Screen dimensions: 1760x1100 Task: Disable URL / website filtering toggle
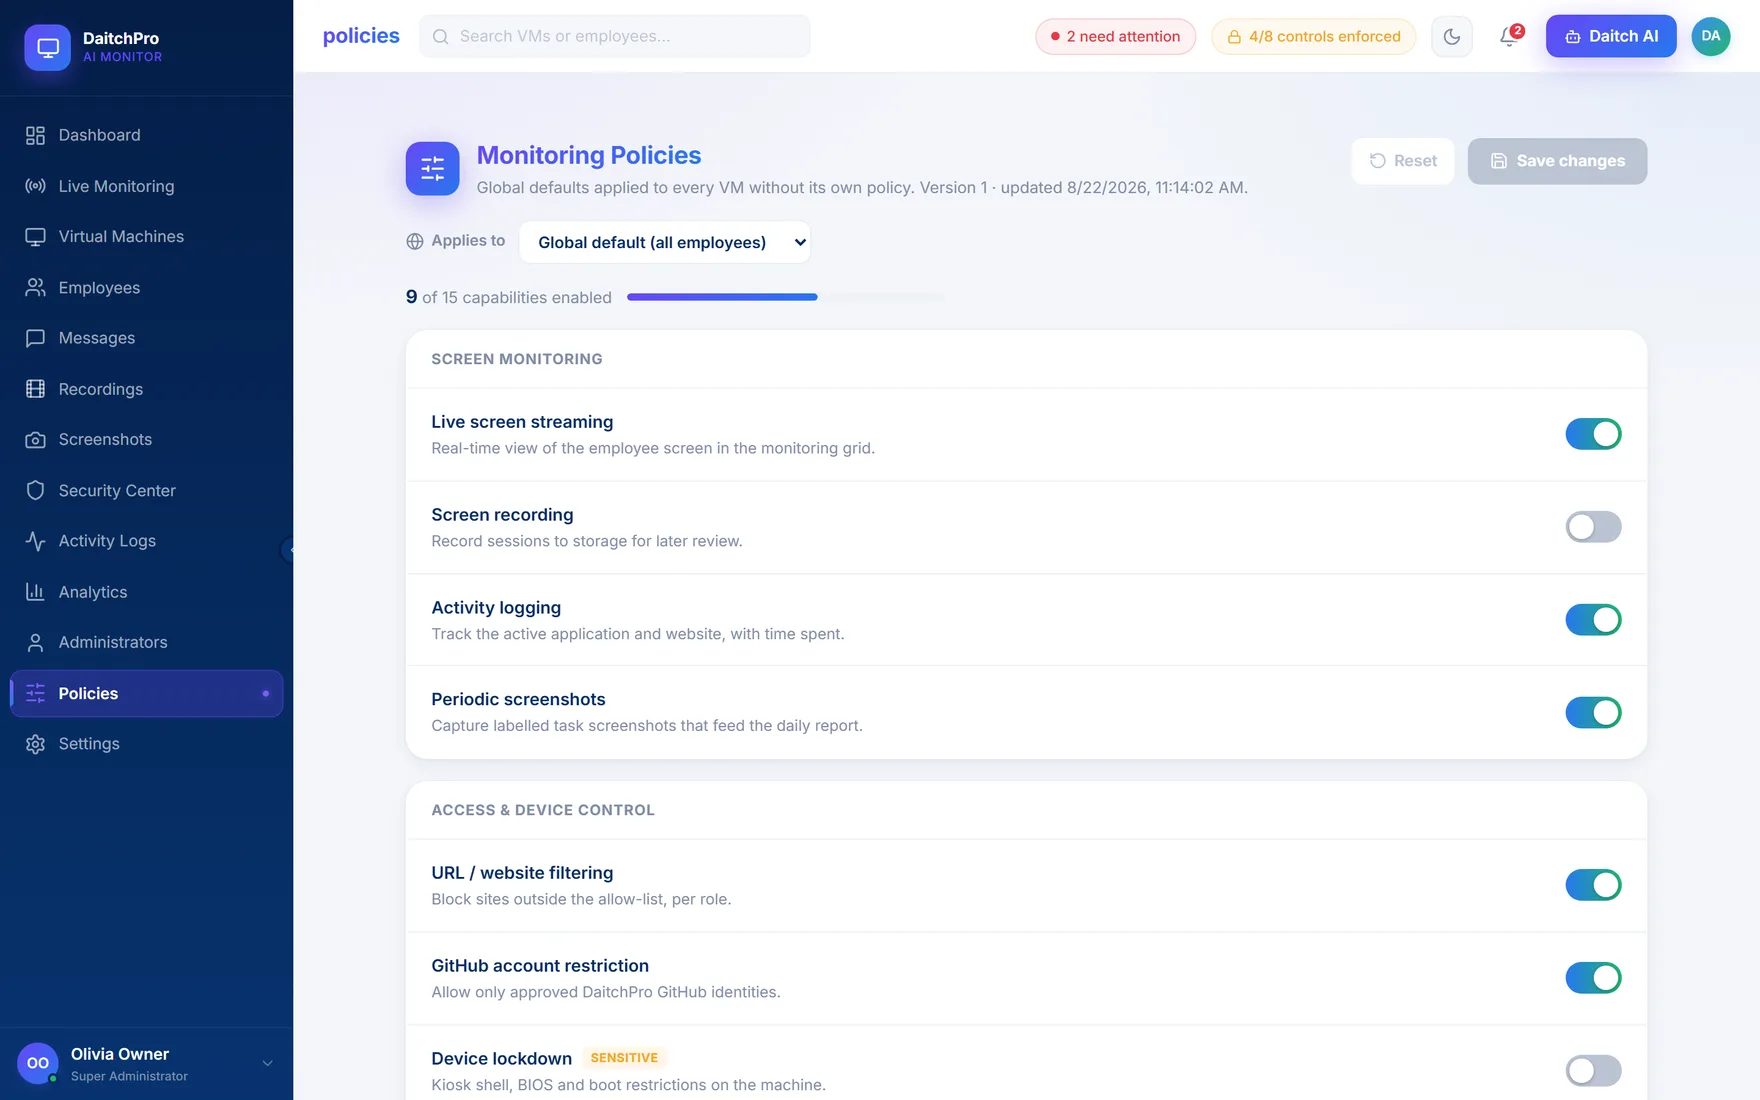tap(1593, 885)
